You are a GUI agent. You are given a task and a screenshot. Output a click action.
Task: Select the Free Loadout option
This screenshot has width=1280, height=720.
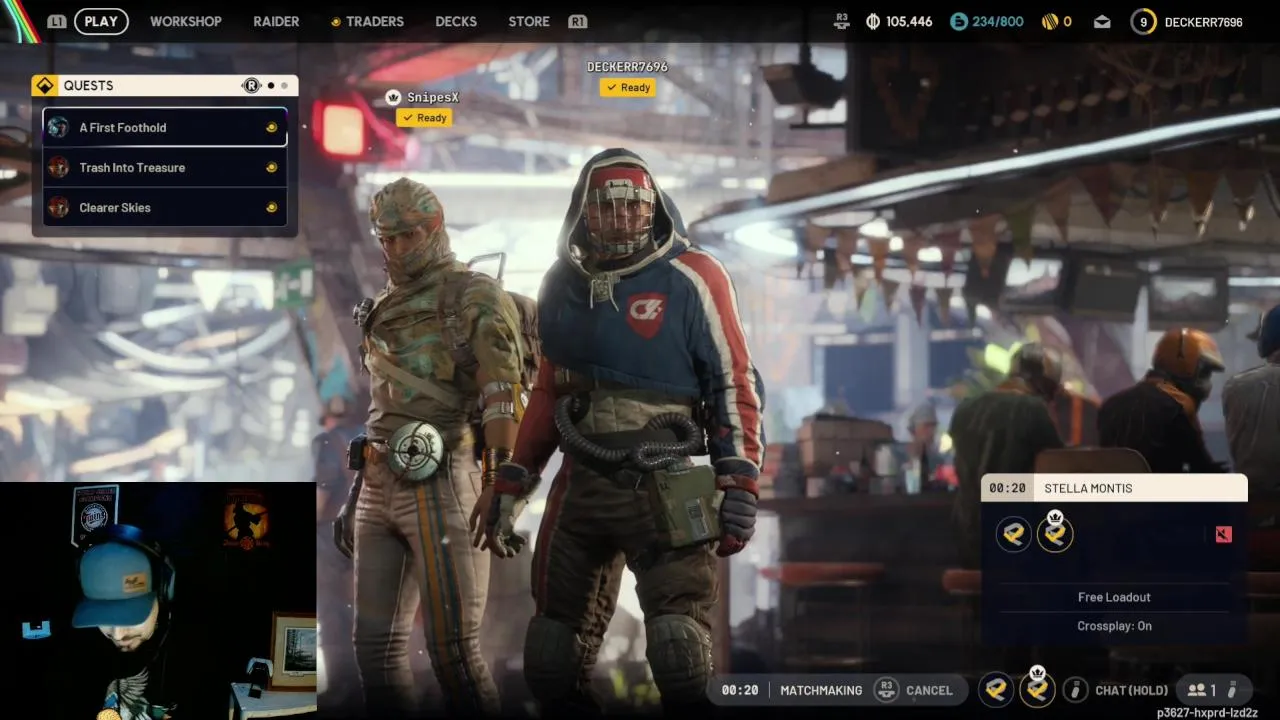[1114, 597]
